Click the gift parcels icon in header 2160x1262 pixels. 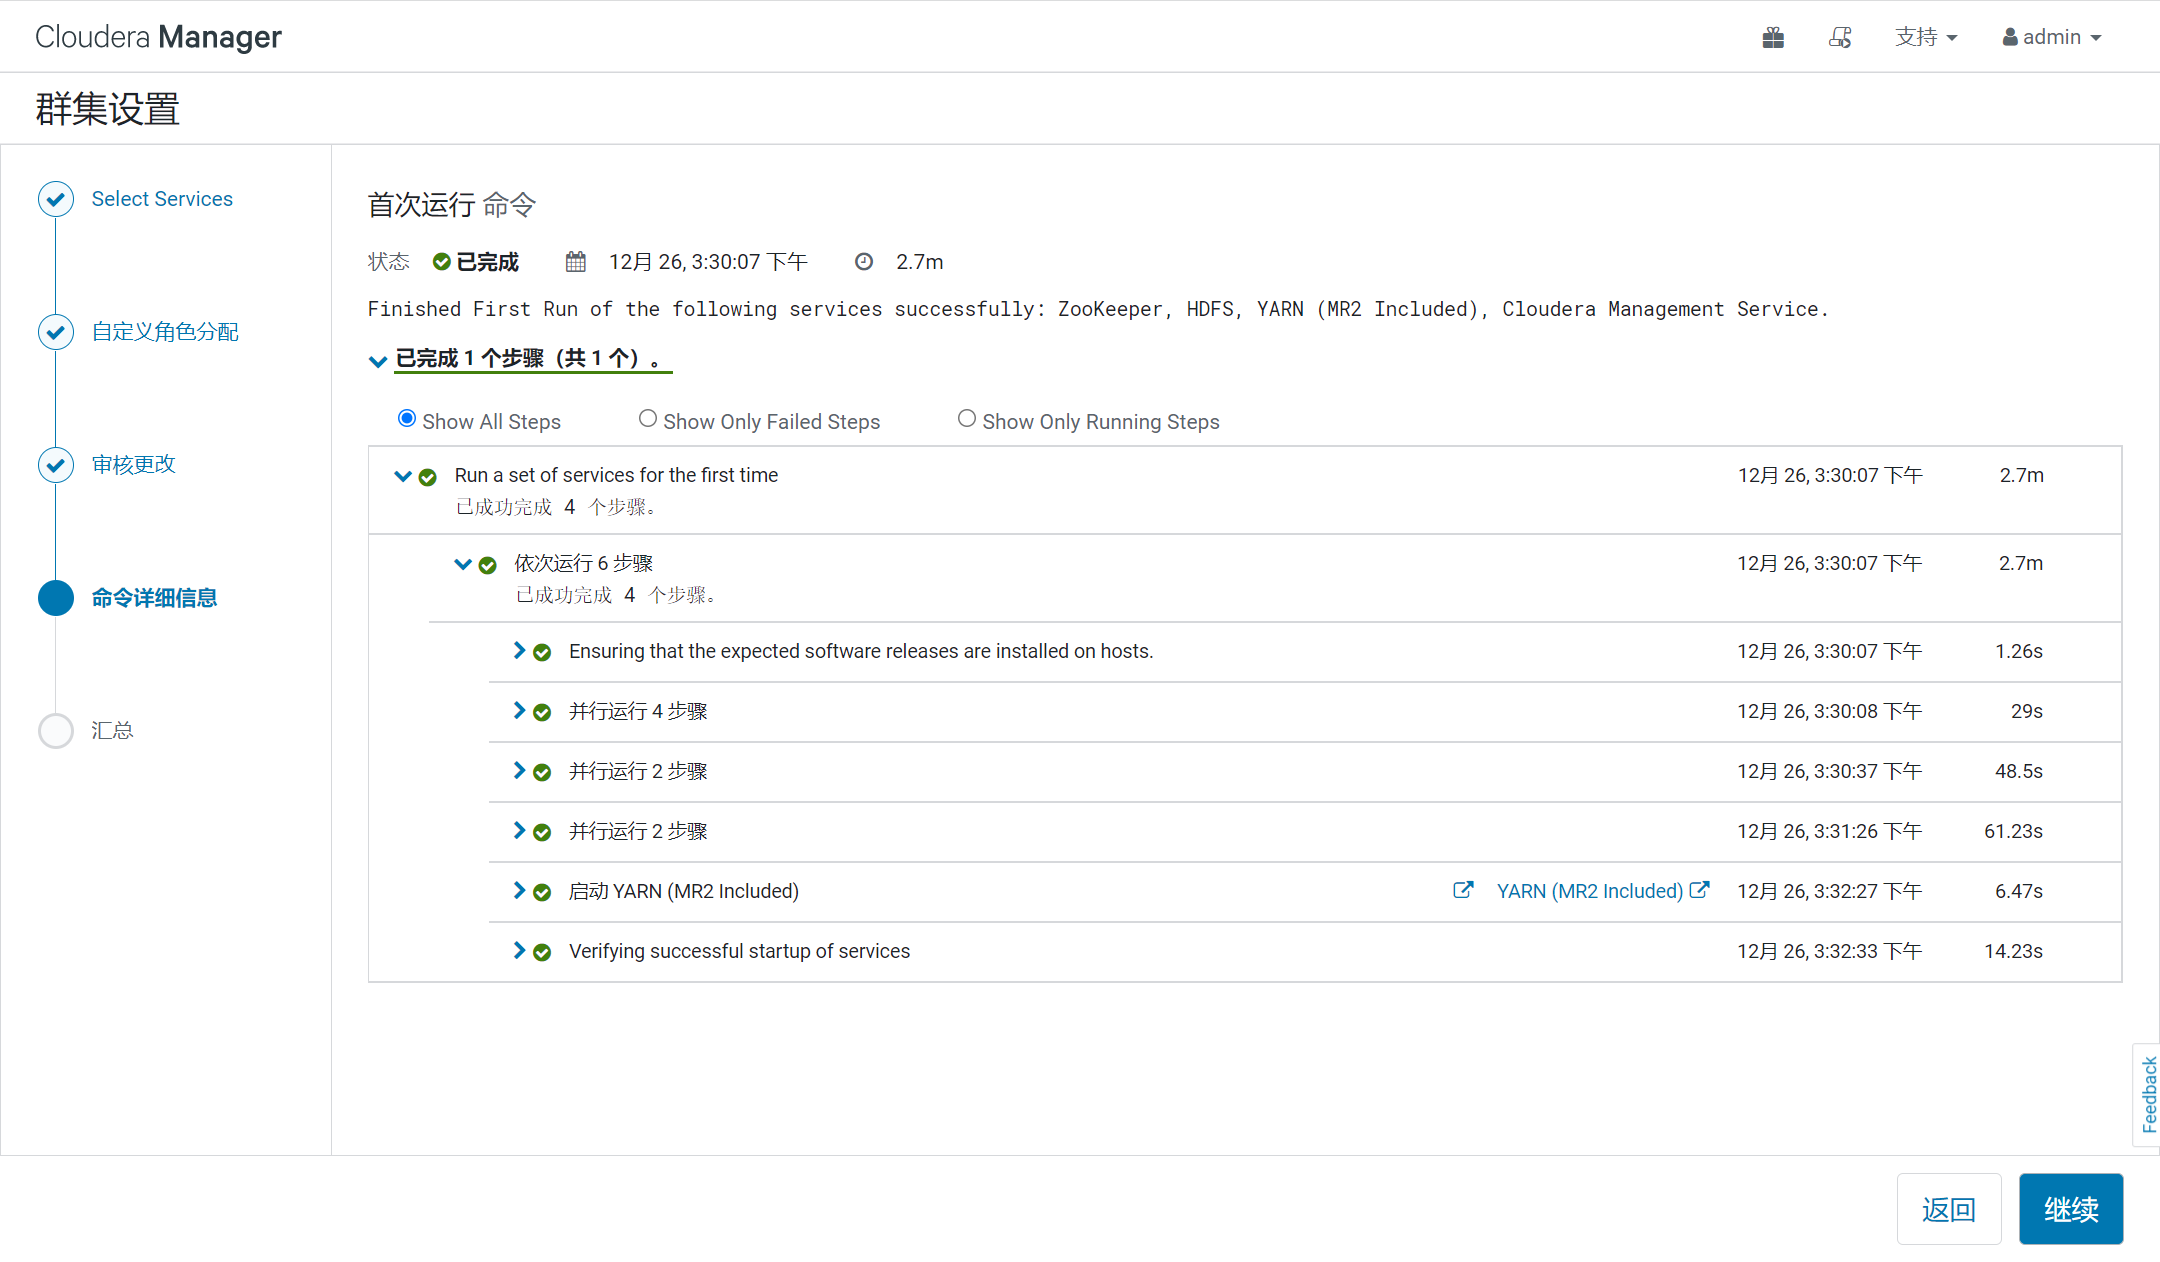pyautogui.click(x=1773, y=38)
